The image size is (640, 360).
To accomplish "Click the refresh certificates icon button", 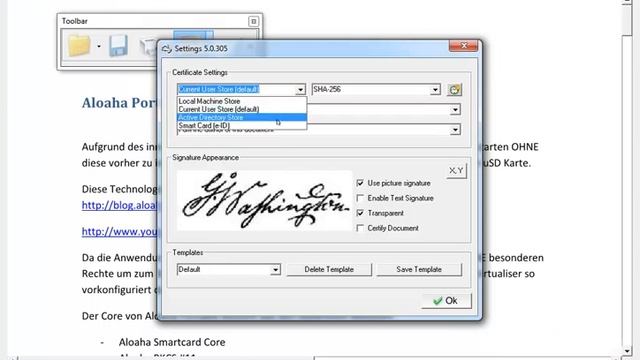I will pos(454,90).
